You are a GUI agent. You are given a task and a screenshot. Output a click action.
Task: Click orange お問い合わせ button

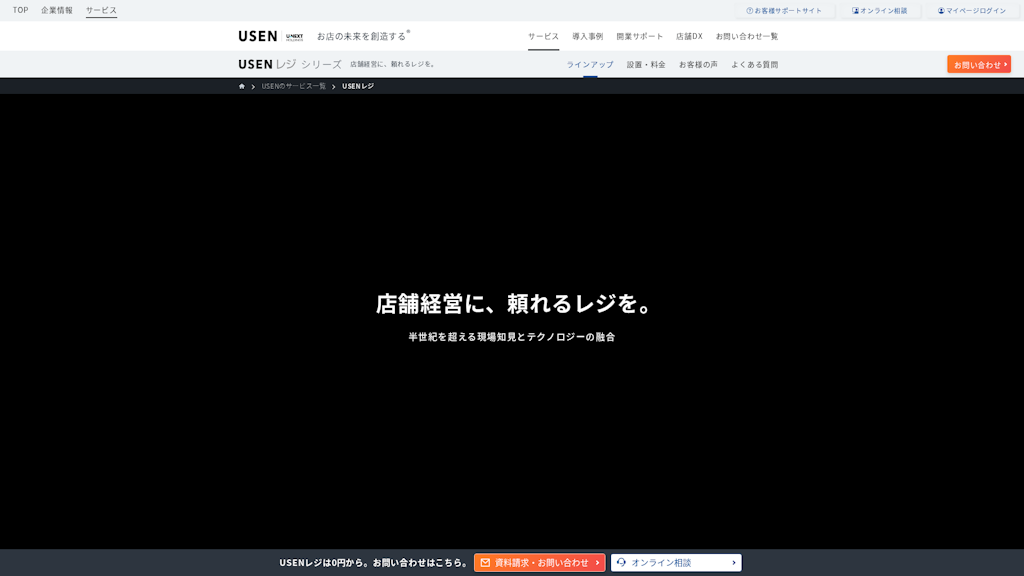click(x=979, y=64)
